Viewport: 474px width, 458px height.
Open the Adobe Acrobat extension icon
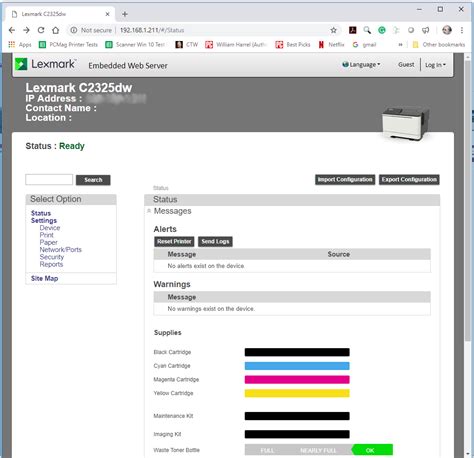click(x=352, y=30)
